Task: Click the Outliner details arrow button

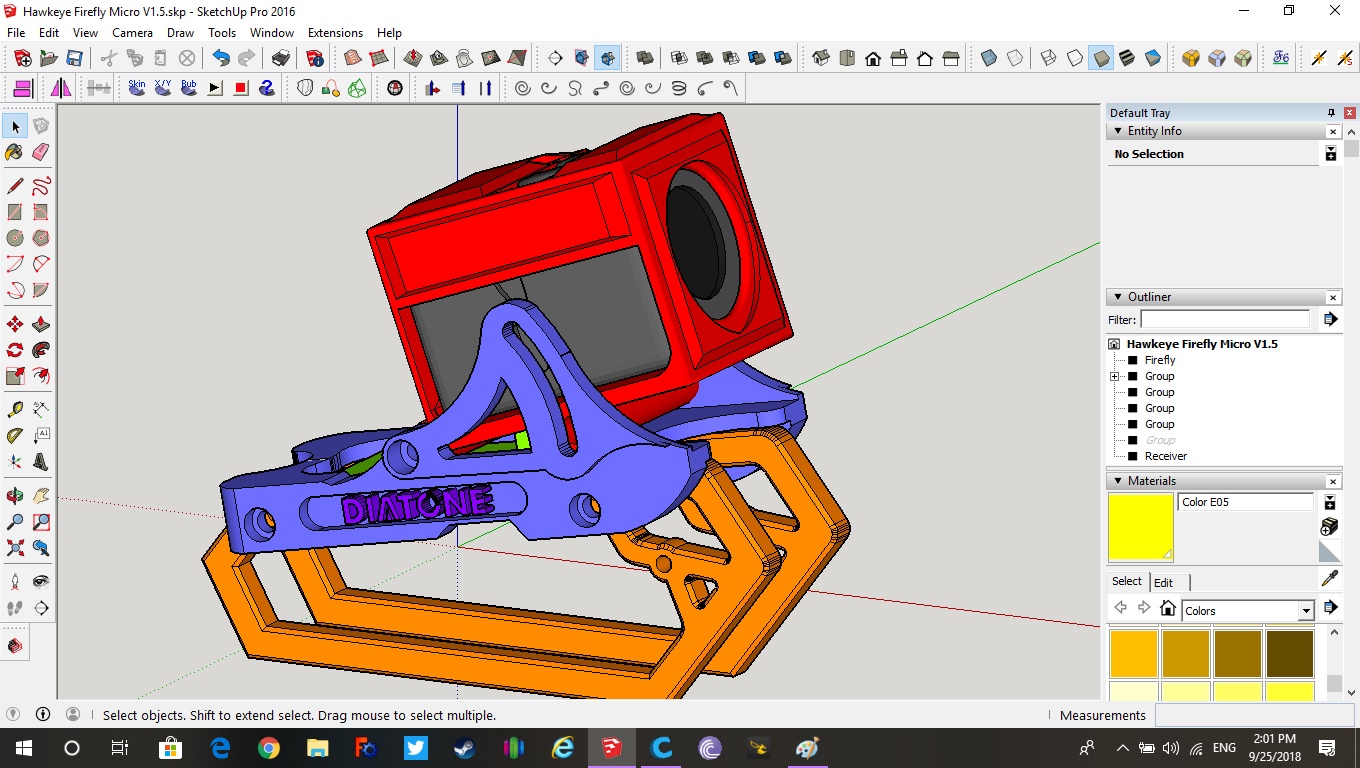Action: pos(1330,319)
